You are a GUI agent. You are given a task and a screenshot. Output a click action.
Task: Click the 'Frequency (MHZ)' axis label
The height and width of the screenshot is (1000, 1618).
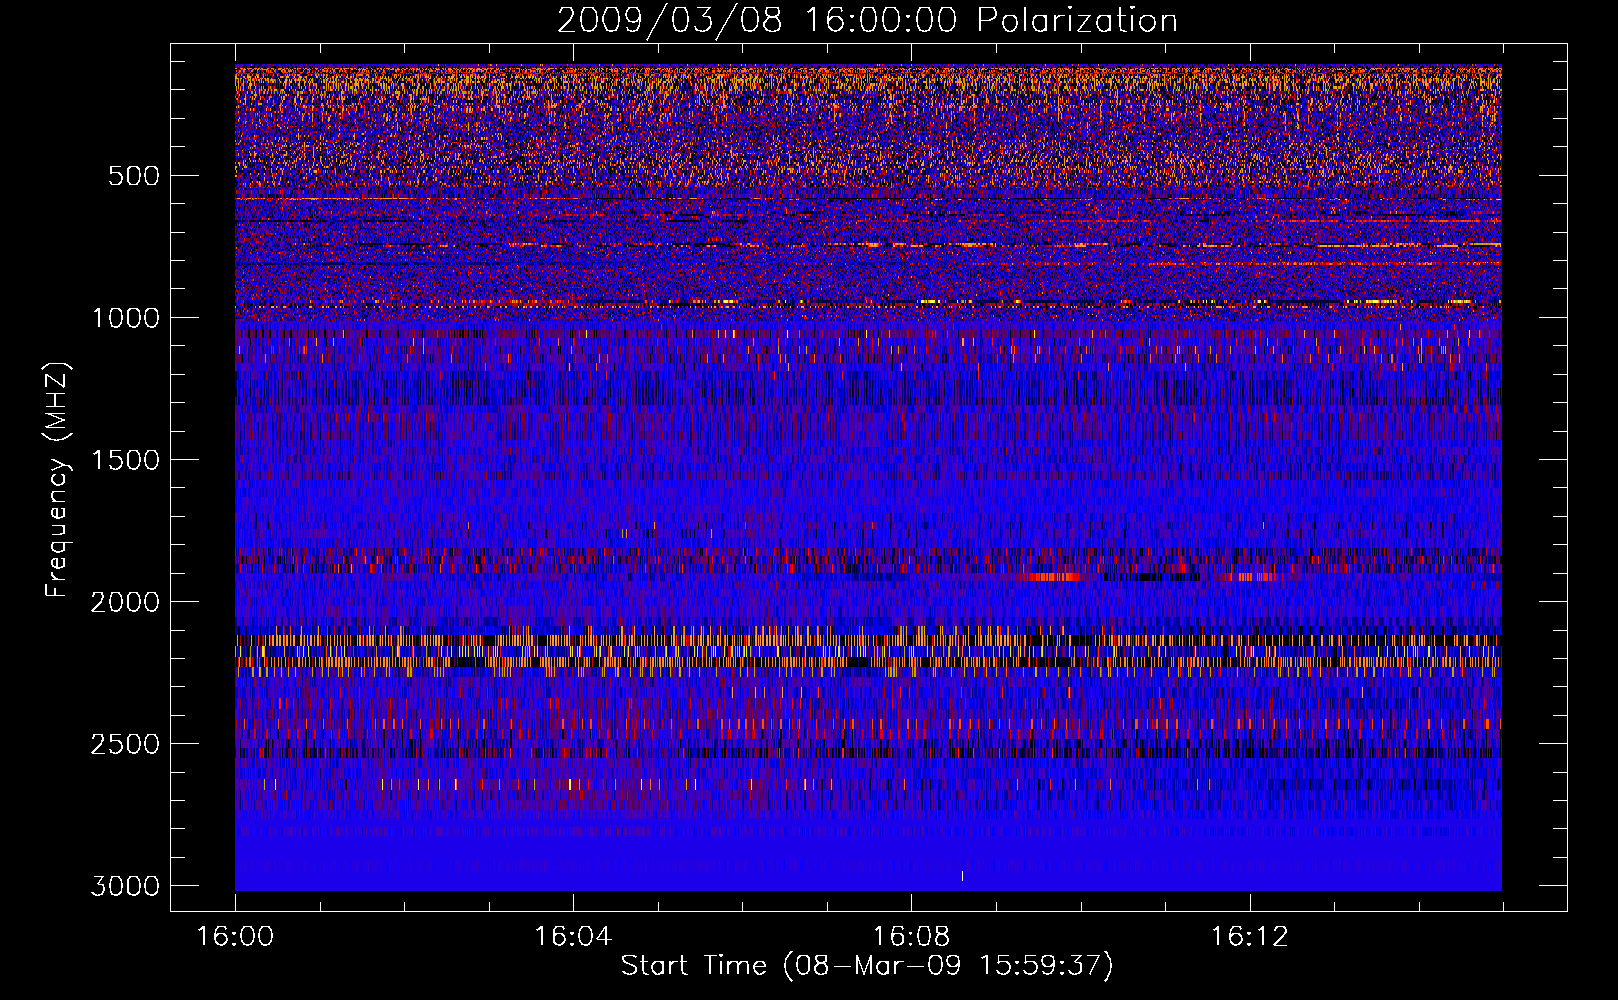[x=58, y=480]
